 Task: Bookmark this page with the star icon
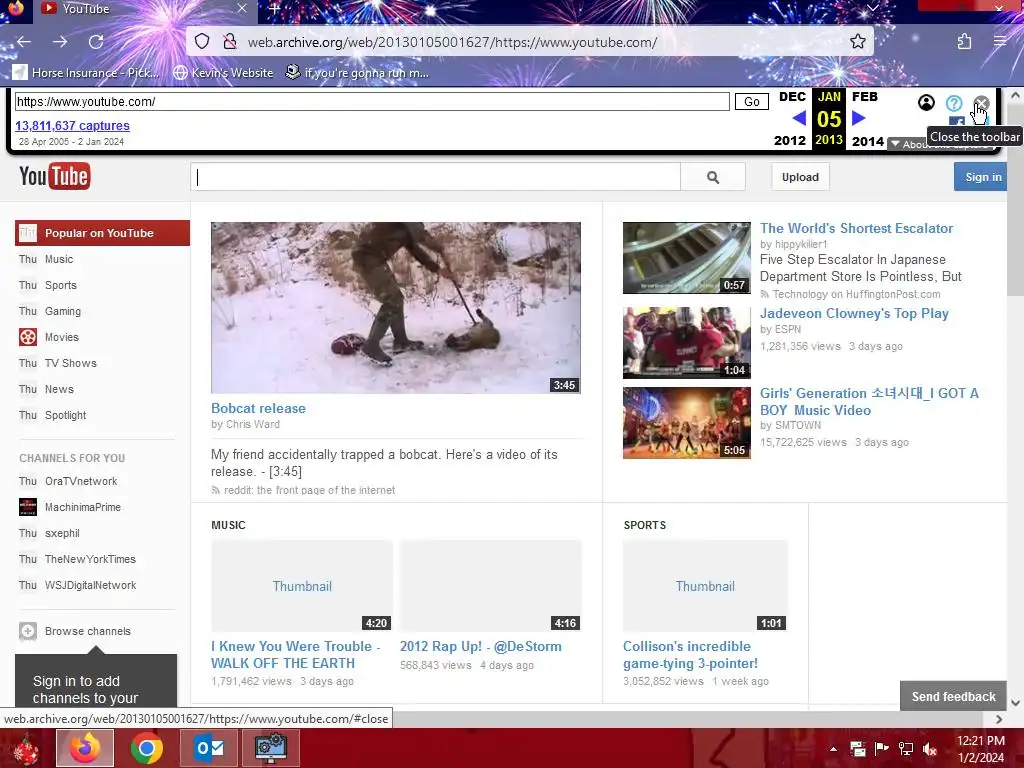857,42
